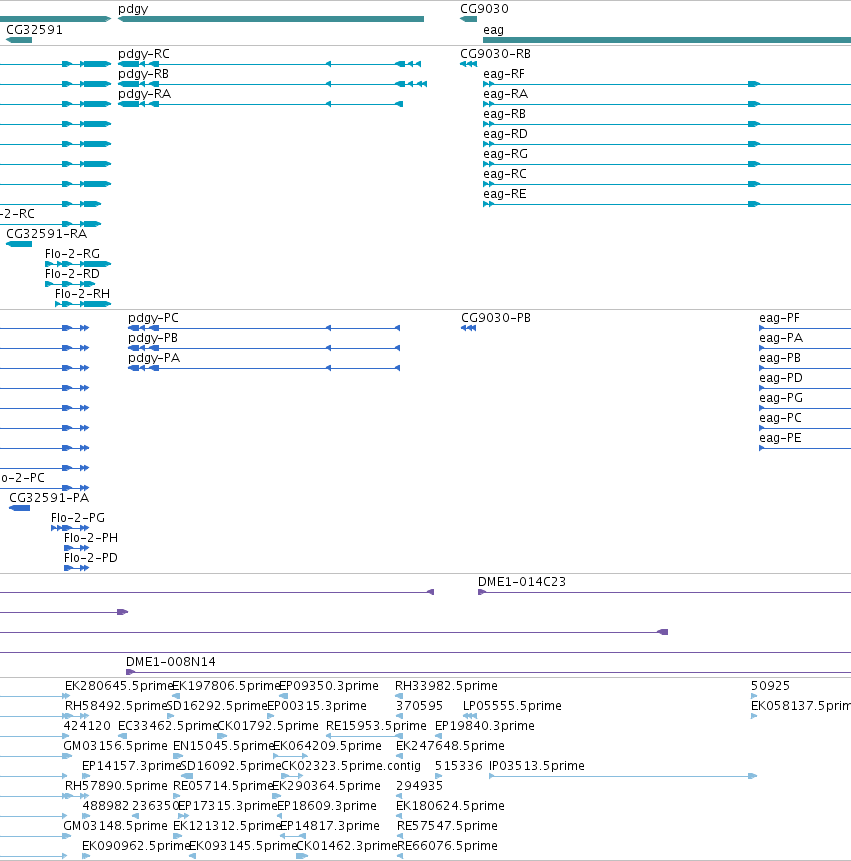
Task: Select transcript eag-RE
Action: click(667, 204)
